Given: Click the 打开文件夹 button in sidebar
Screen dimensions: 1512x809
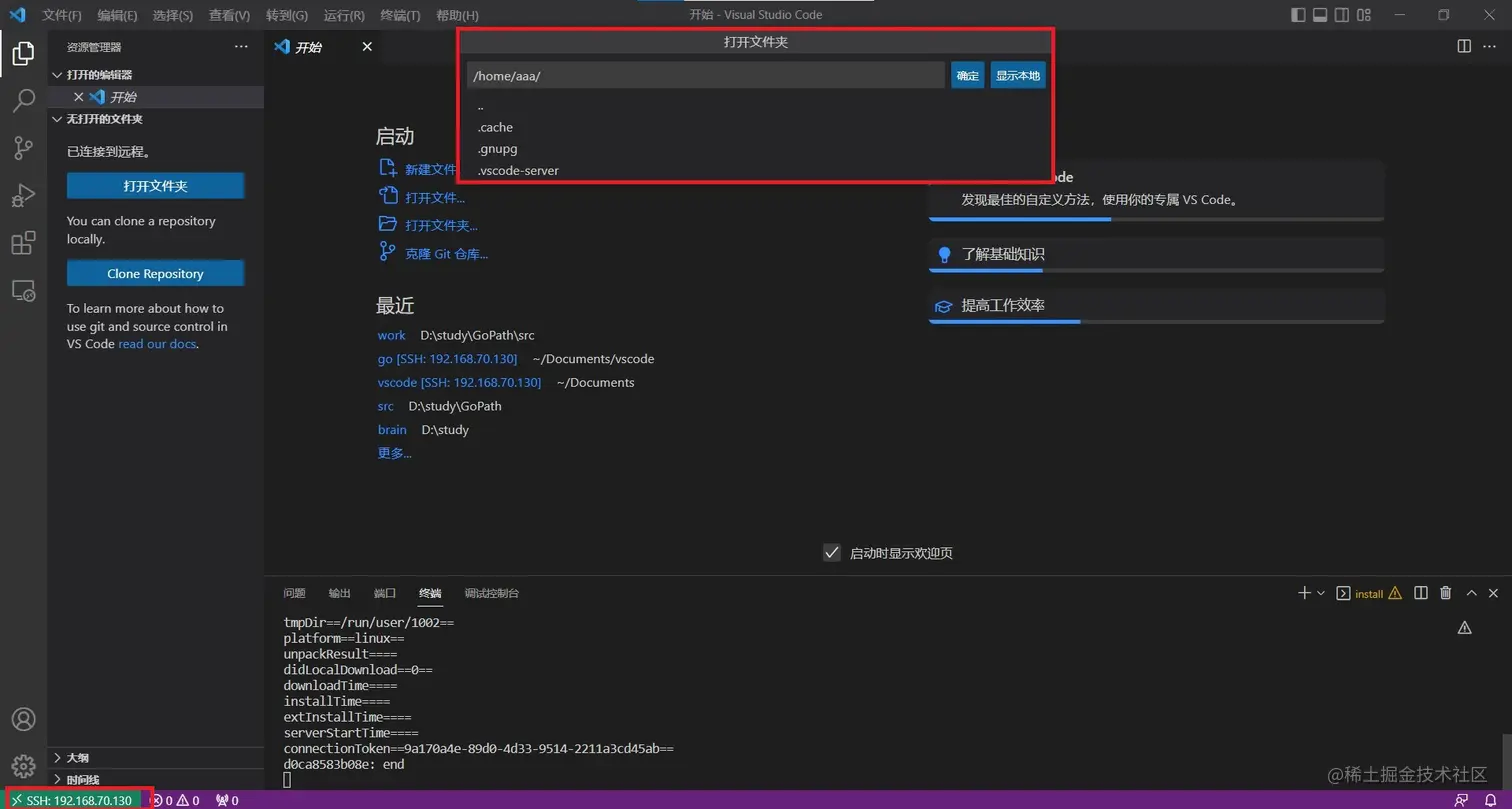Looking at the screenshot, I should (x=156, y=186).
